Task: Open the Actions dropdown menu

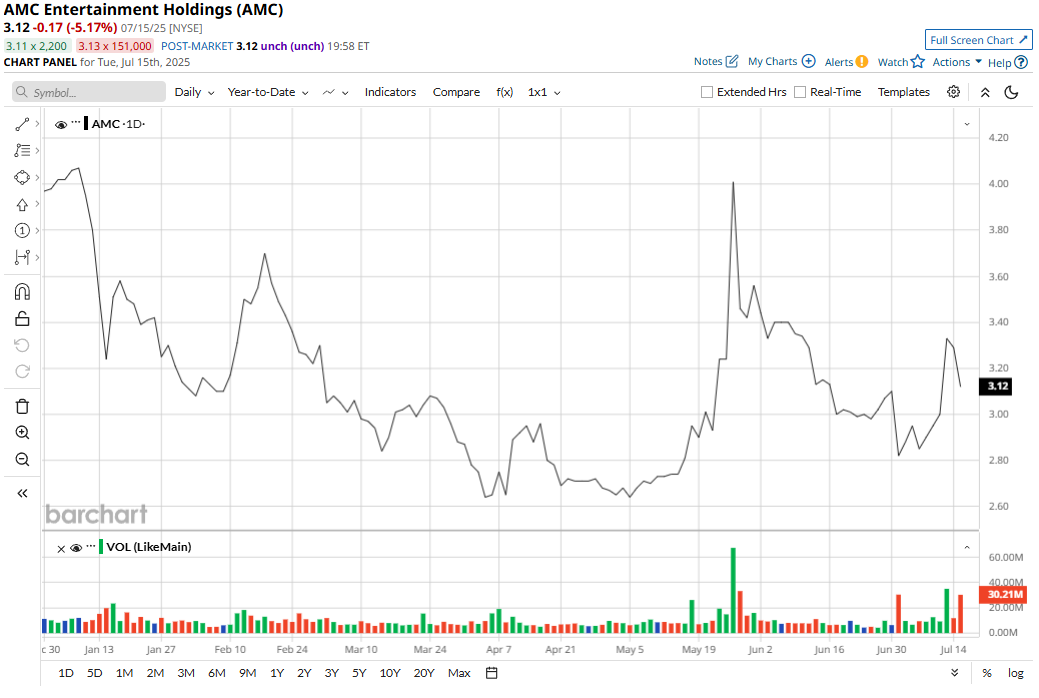Action: [957, 62]
